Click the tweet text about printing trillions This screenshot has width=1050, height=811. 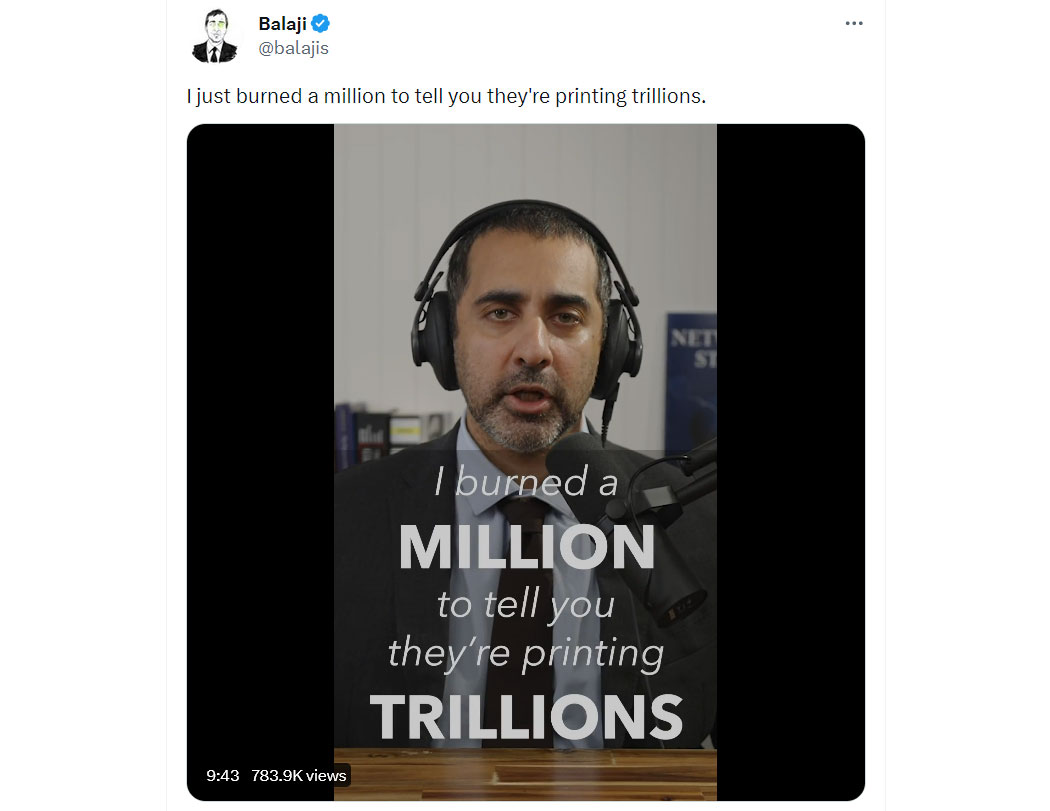tap(447, 96)
